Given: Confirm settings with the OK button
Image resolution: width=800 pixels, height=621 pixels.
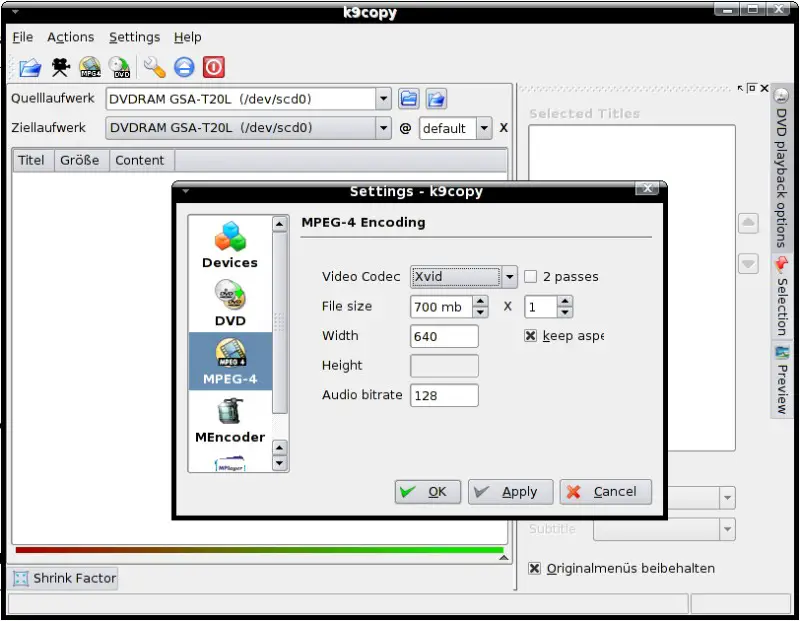Looking at the screenshot, I should [428, 492].
